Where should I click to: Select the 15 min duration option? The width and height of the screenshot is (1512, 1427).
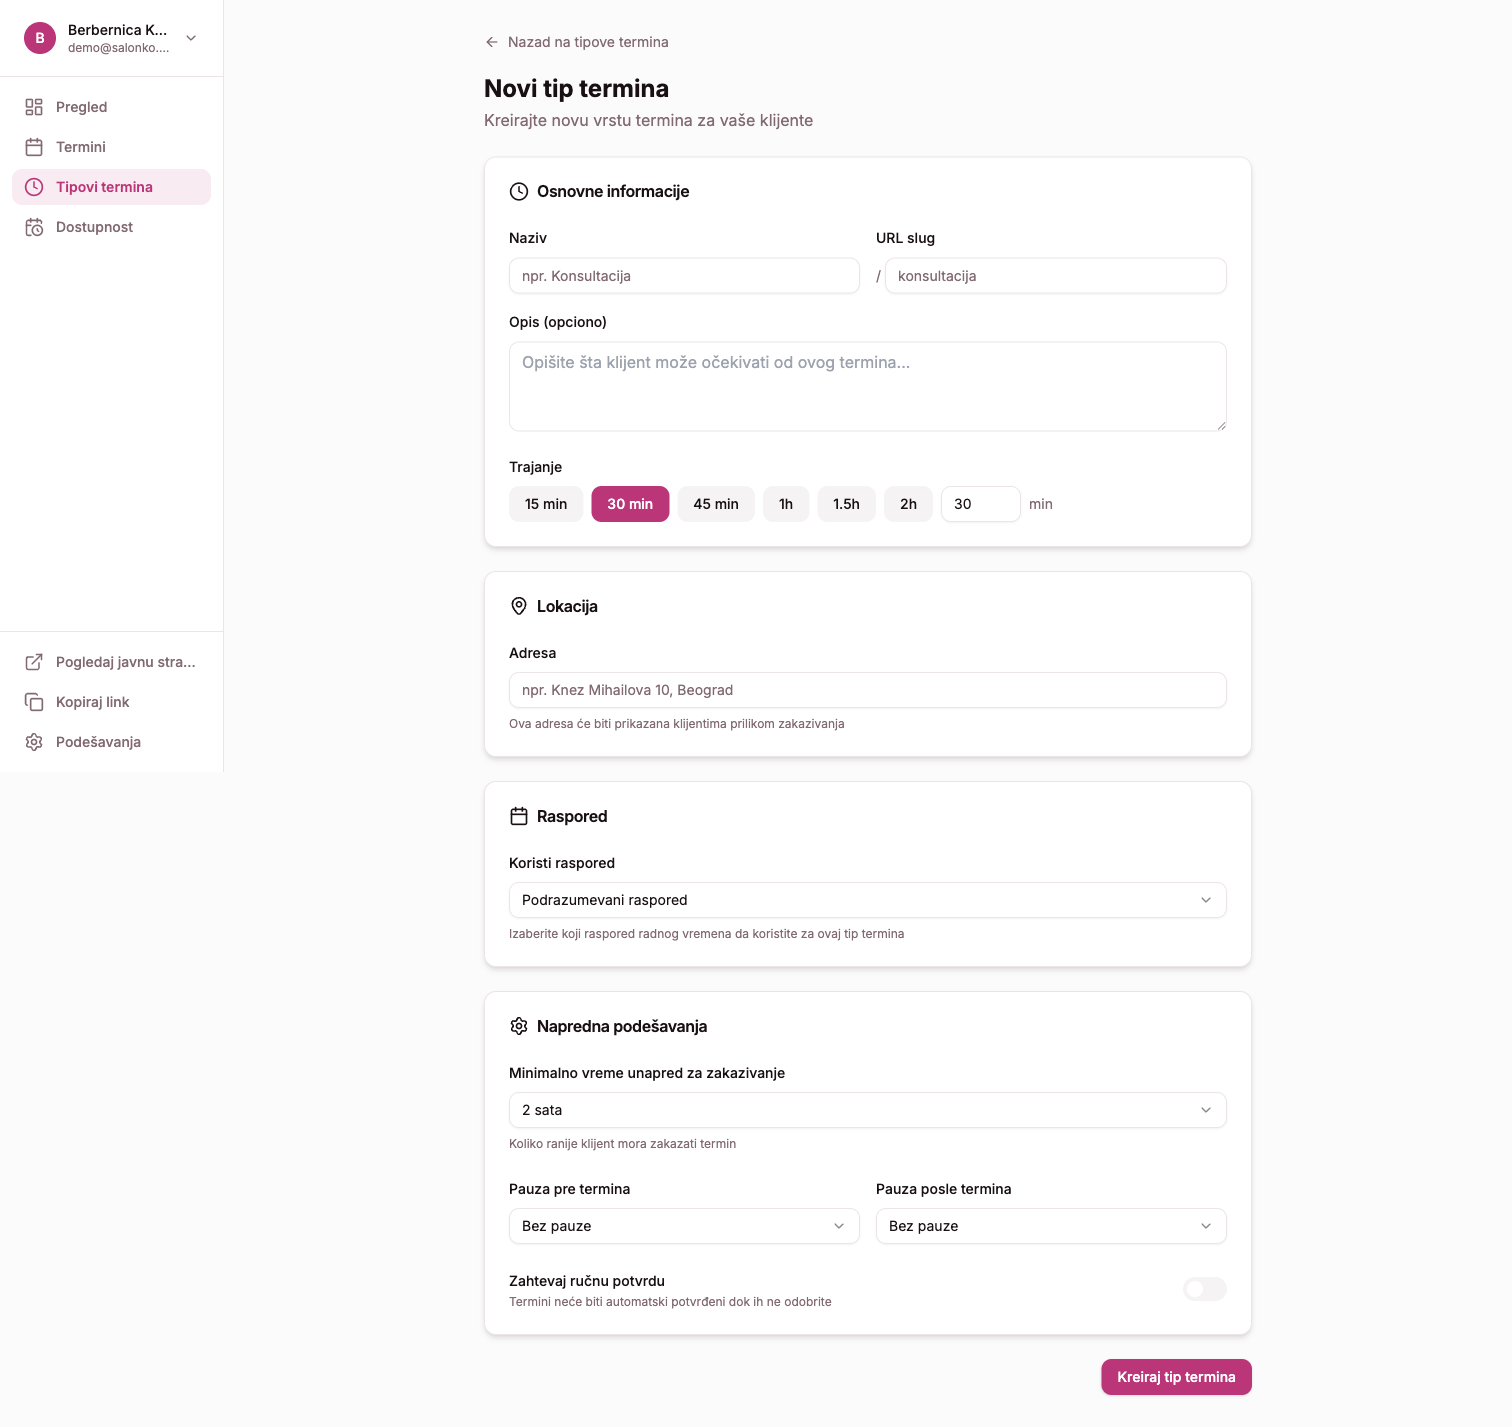[x=546, y=504]
